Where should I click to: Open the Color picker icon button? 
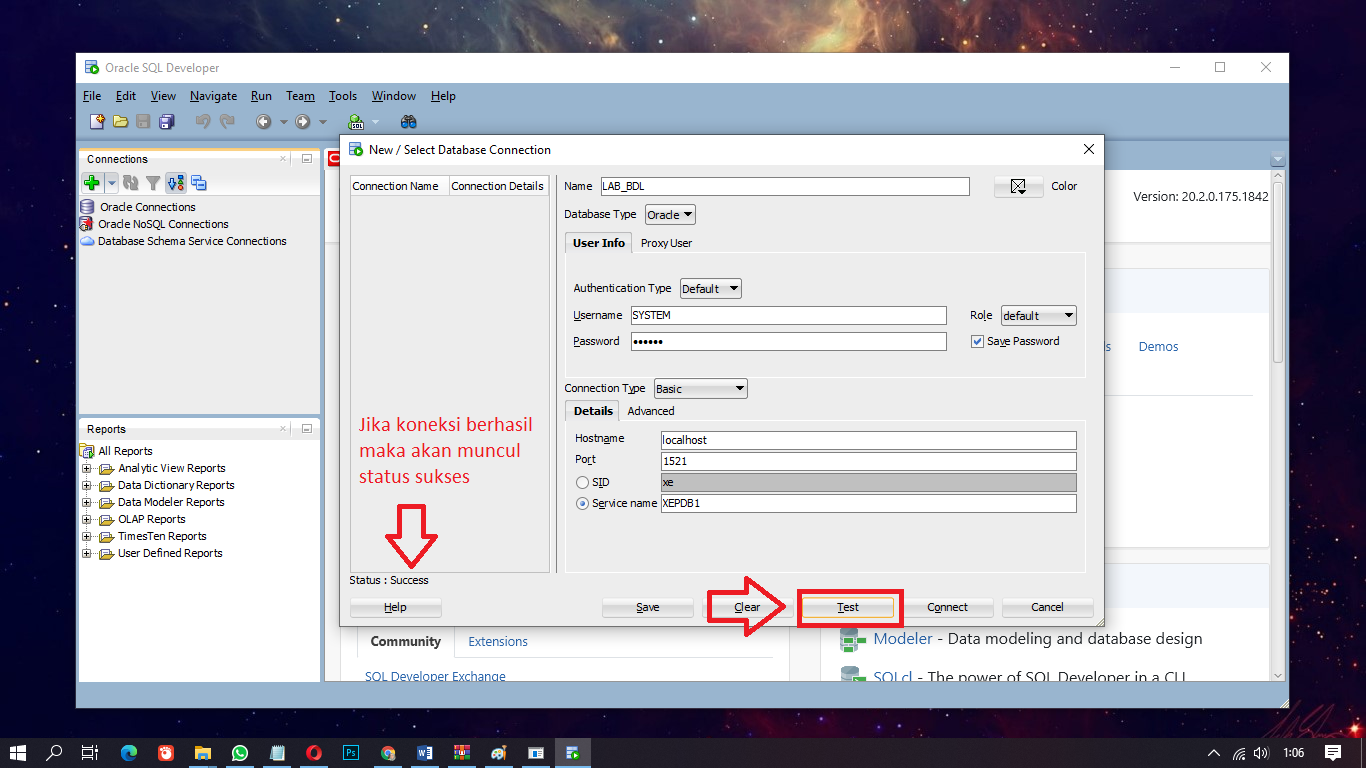pyautogui.click(x=1019, y=187)
